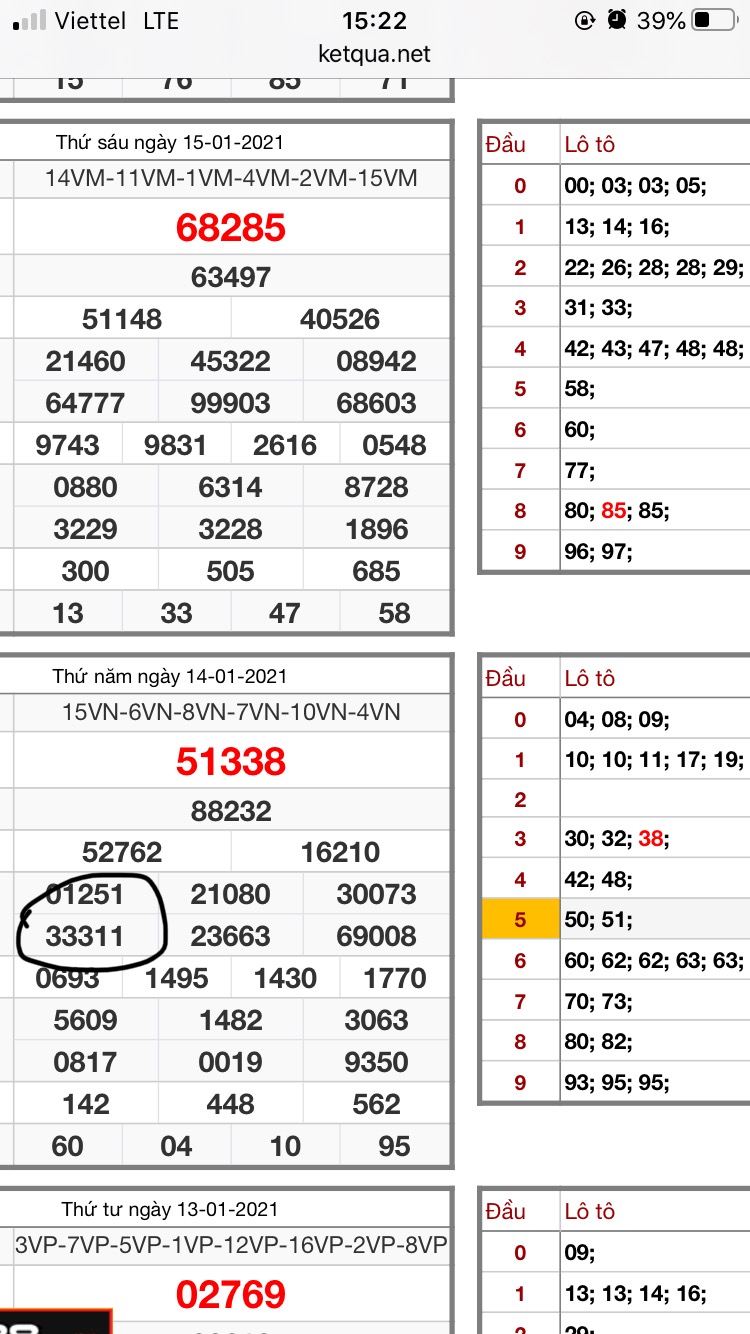
Task: Click the four-digit number 9743
Action: pos(67,445)
